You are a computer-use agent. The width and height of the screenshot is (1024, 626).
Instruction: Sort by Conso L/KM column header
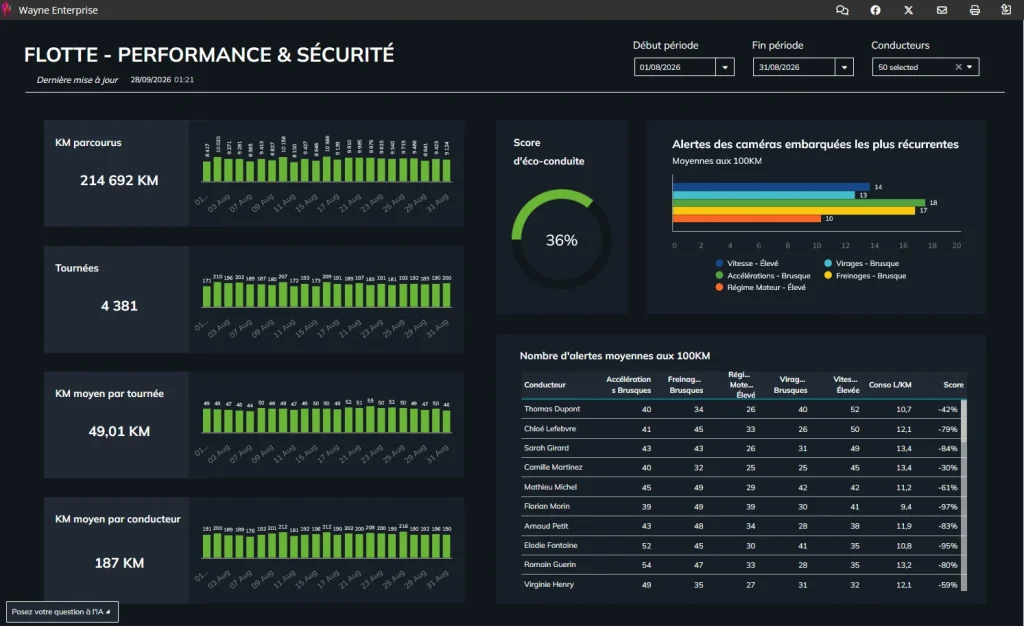click(x=889, y=384)
